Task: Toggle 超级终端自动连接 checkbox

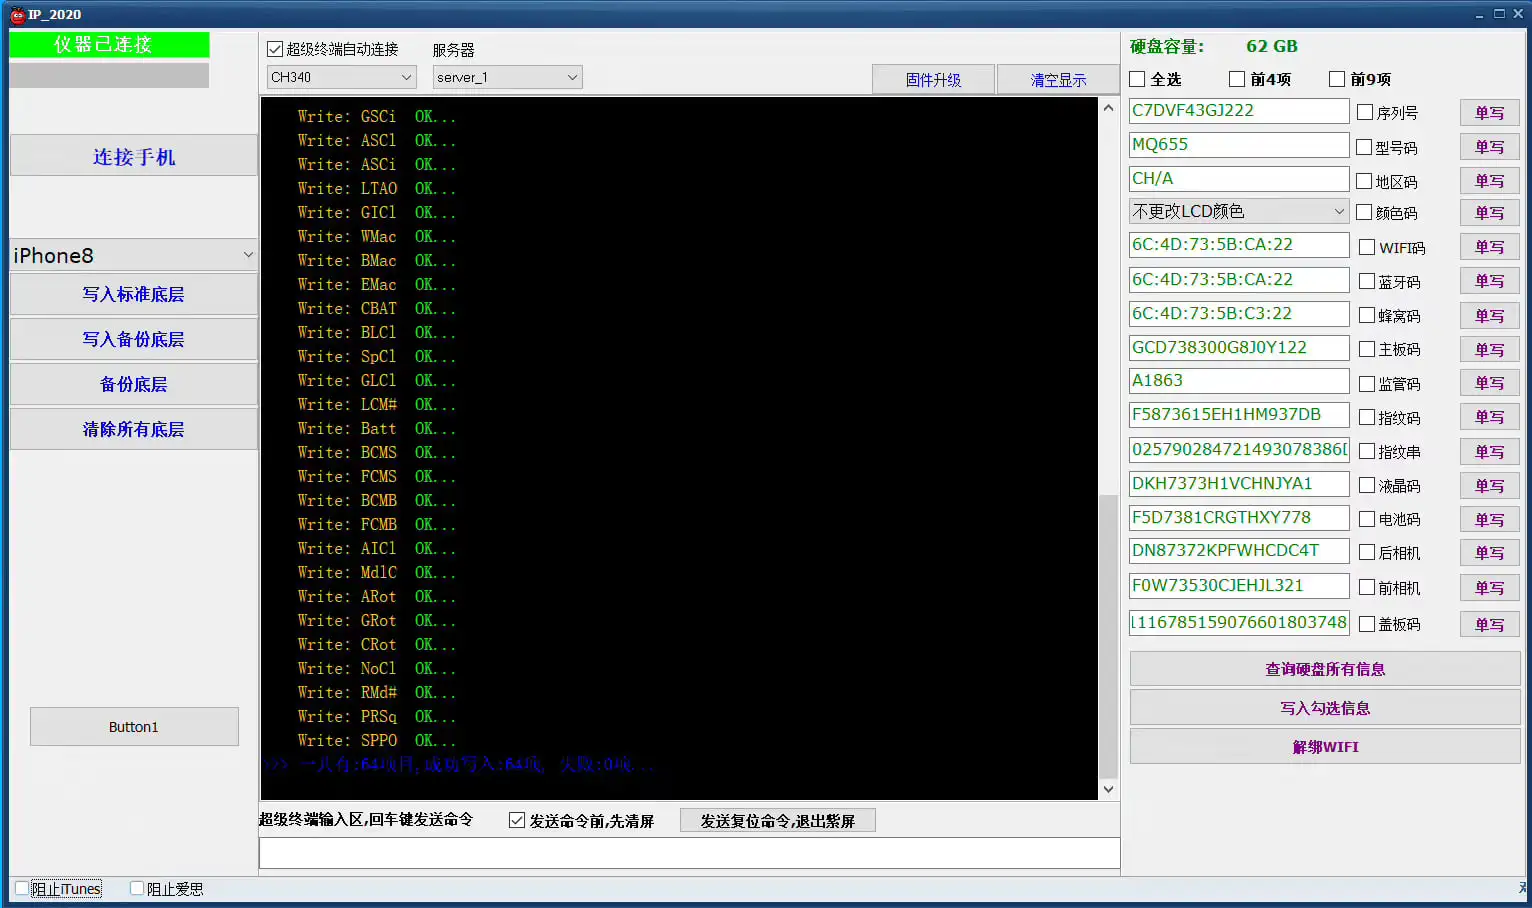Action: point(275,48)
